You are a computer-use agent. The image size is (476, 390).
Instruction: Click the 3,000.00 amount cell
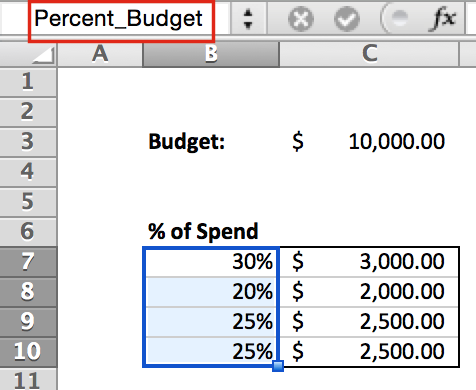[x=369, y=262]
